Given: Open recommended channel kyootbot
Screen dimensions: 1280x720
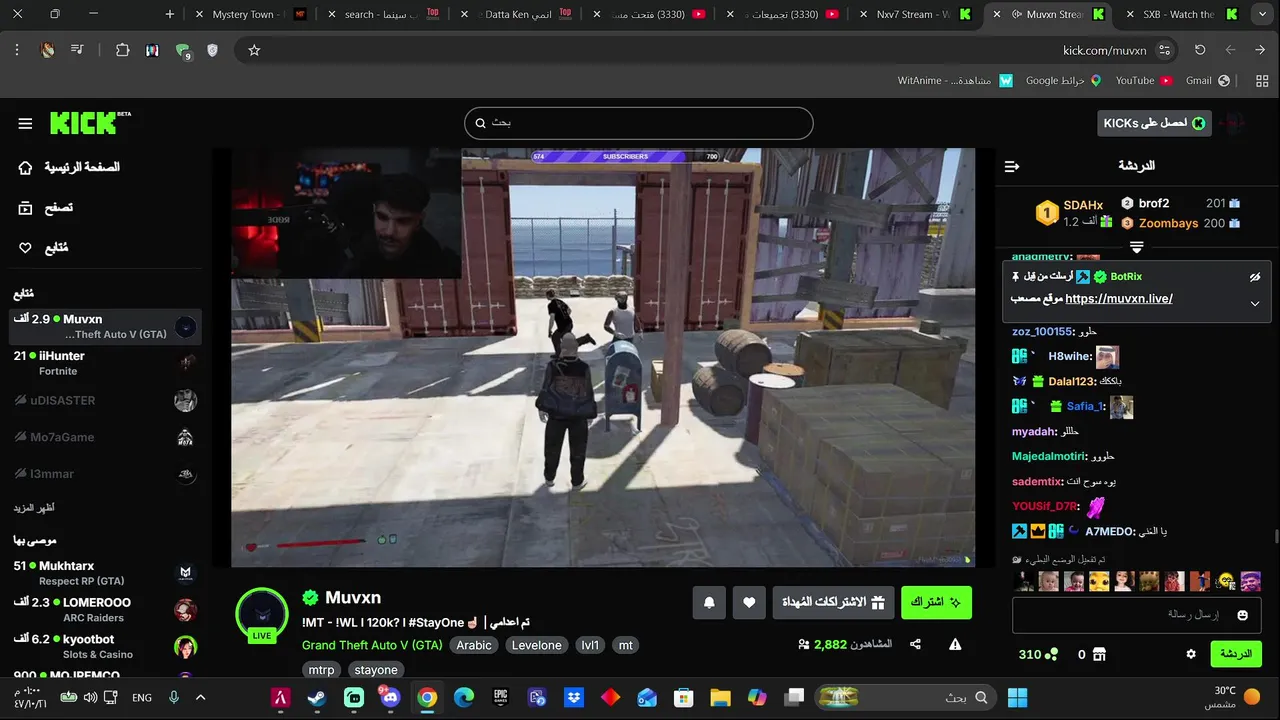Looking at the screenshot, I should click(x=105, y=646).
